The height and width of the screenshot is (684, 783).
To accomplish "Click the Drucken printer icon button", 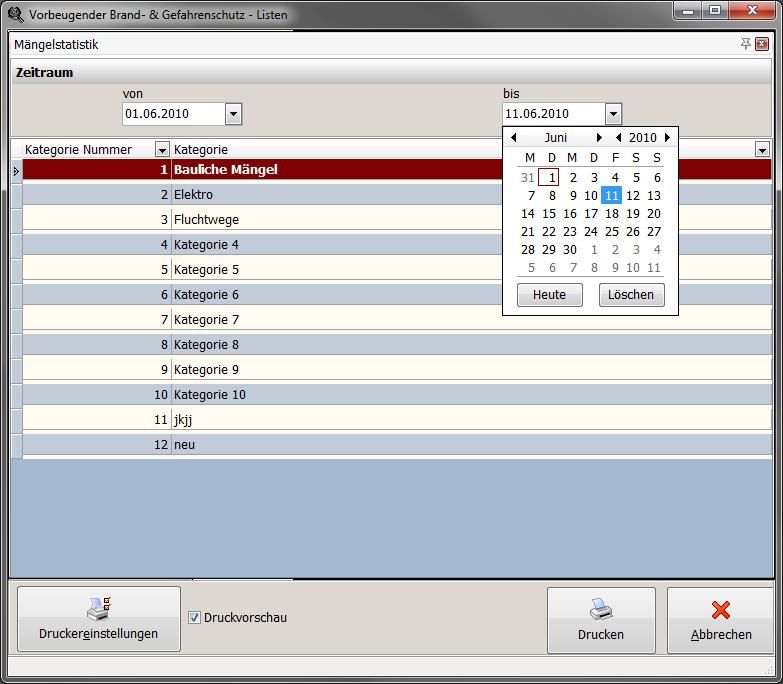I will tap(600, 619).
